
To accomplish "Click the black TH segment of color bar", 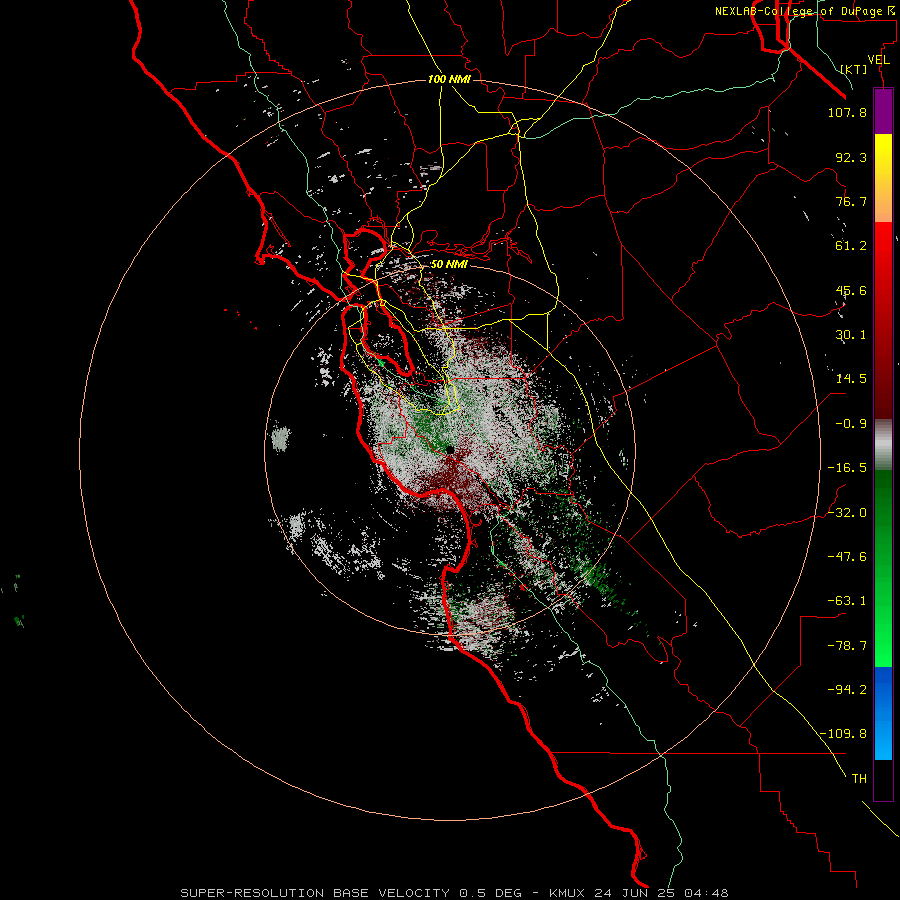I will point(883,780).
